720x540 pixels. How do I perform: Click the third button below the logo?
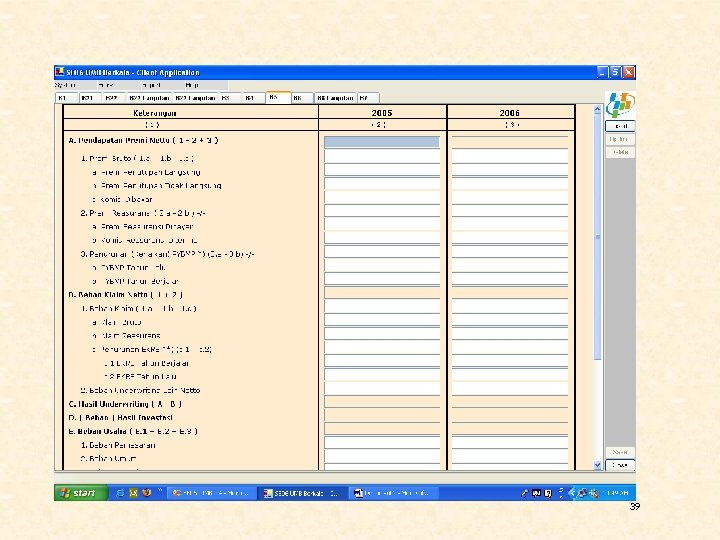pos(620,152)
